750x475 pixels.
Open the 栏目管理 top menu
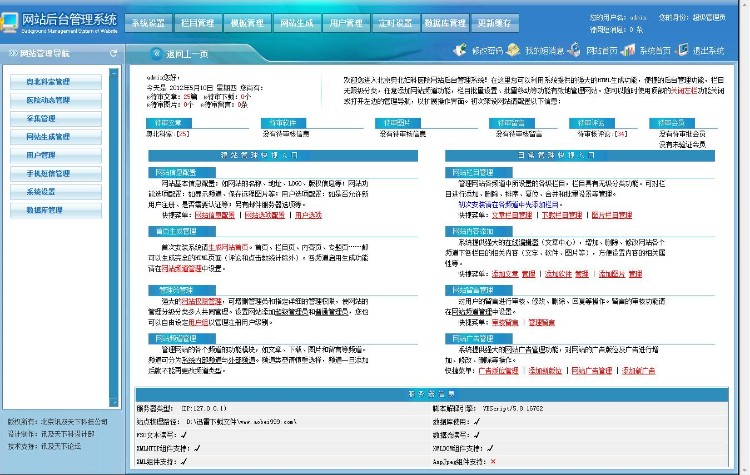198,23
